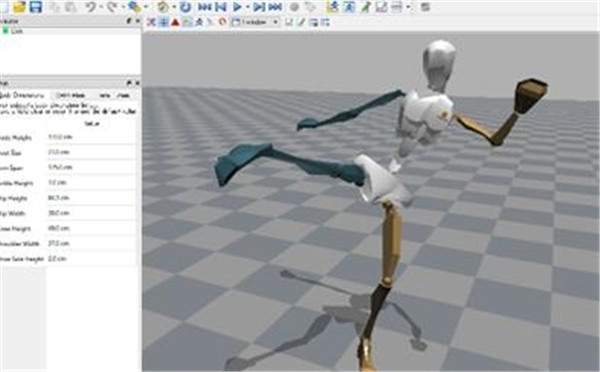Redo with the second curved arrow icon

[112, 7]
